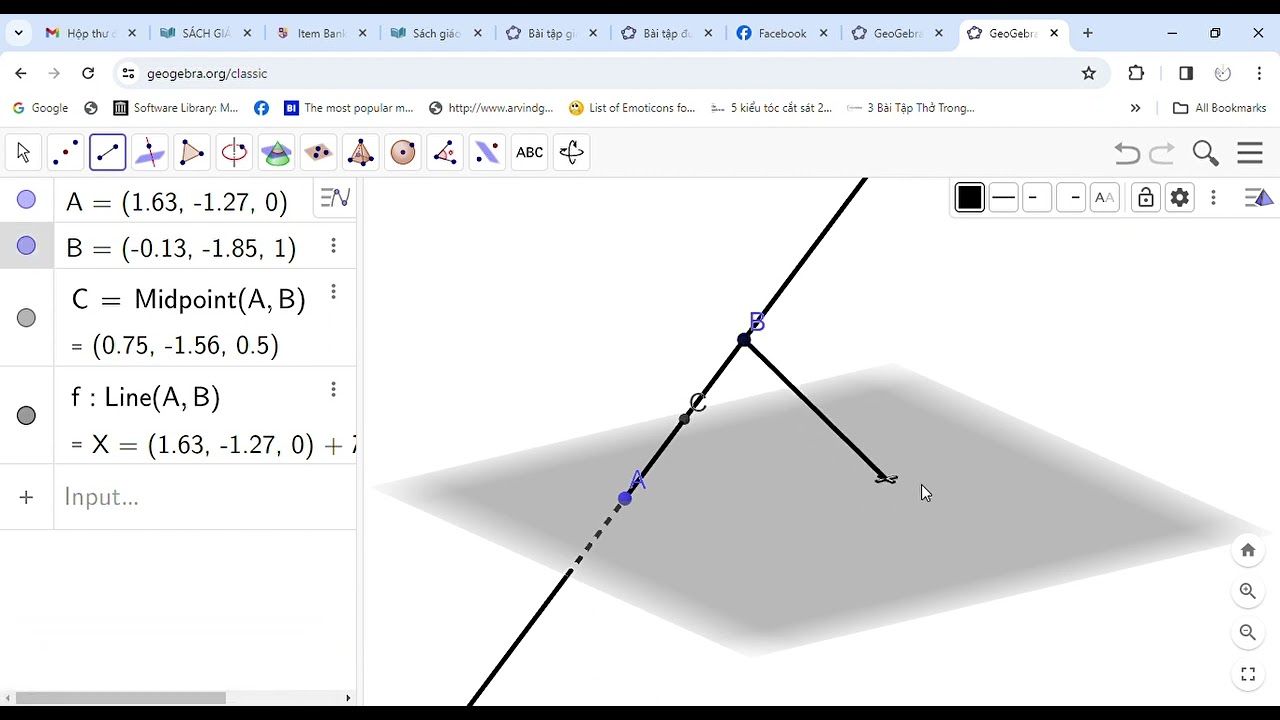The height and width of the screenshot is (720, 1280).
Task: Open the Extensions puzzle icon
Action: (1136, 73)
